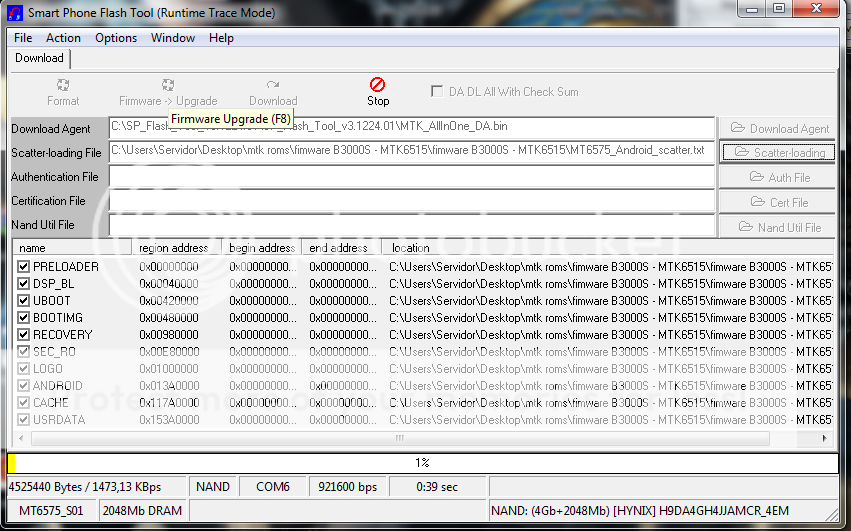Click the horizontal scrollbar of partition list

(x=400, y=438)
